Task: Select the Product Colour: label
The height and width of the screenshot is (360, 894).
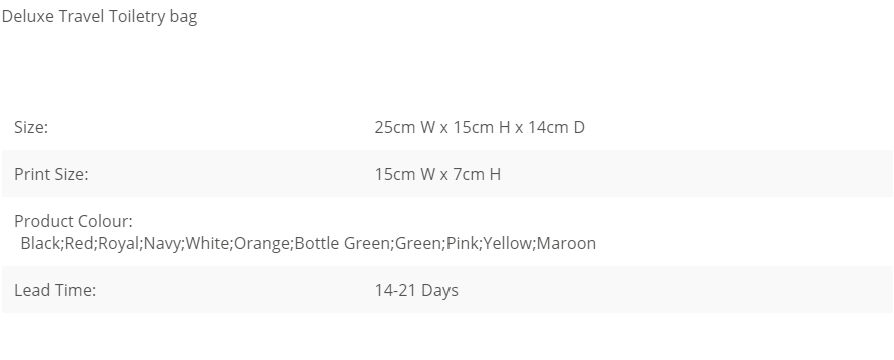Action: tap(73, 221)
